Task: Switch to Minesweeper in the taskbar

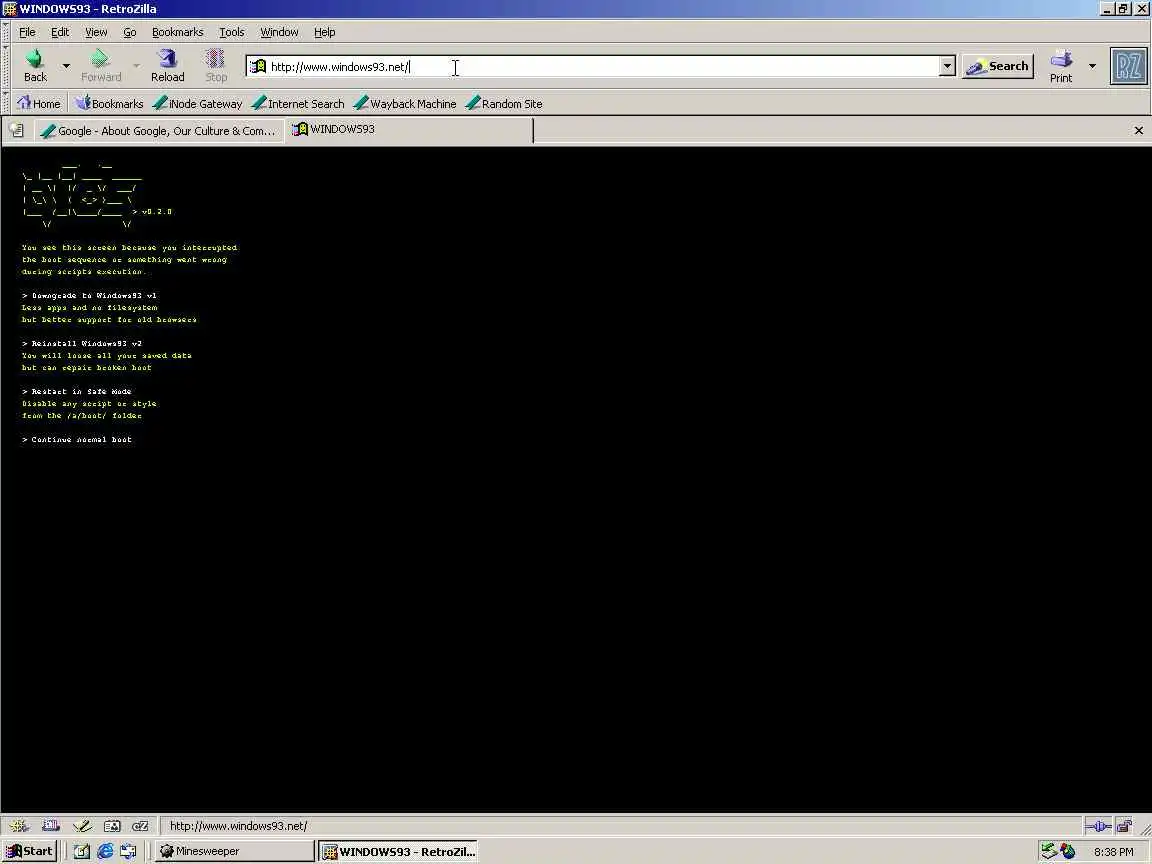Action: coord(234,852)
